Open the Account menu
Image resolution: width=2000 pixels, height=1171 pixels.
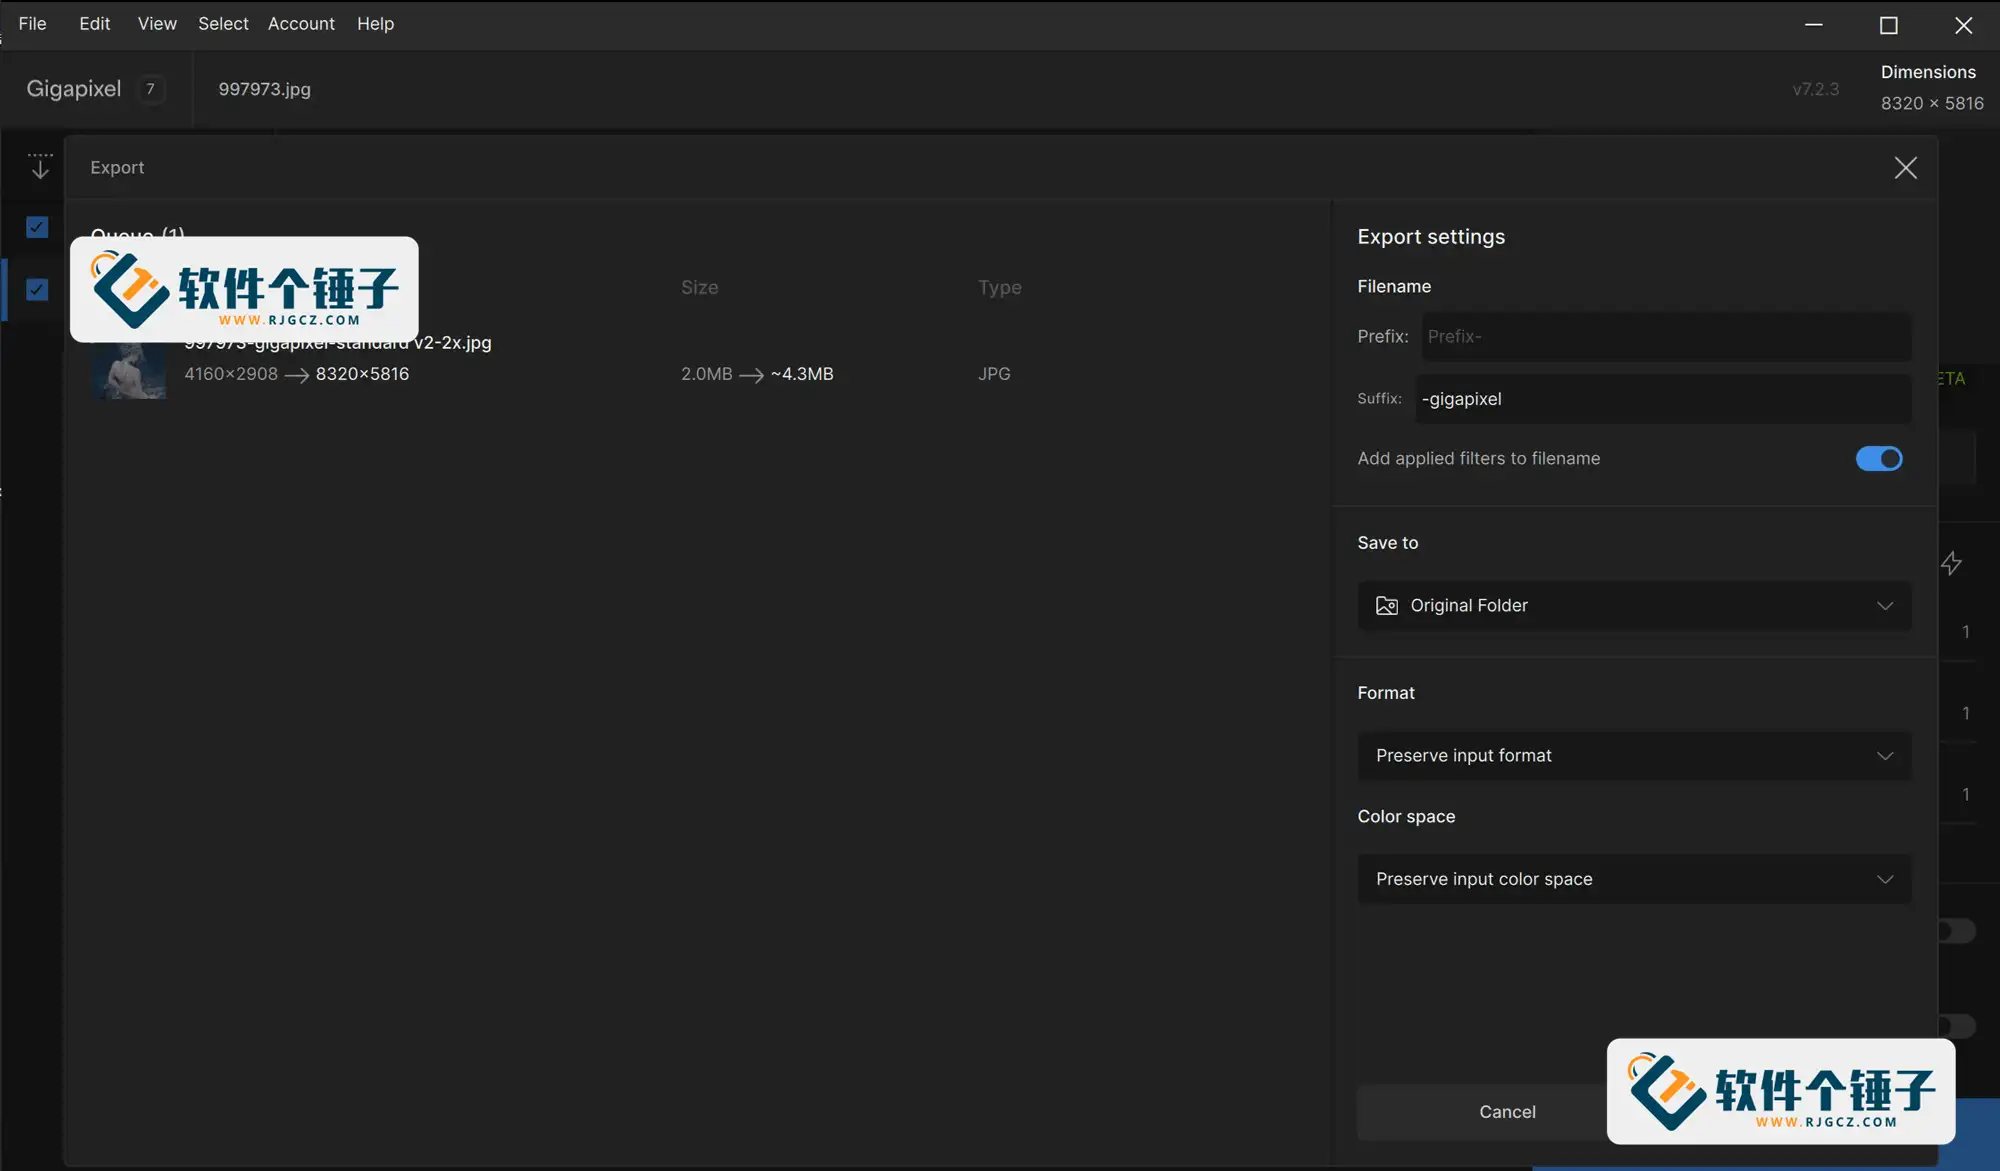click(301, 23)
